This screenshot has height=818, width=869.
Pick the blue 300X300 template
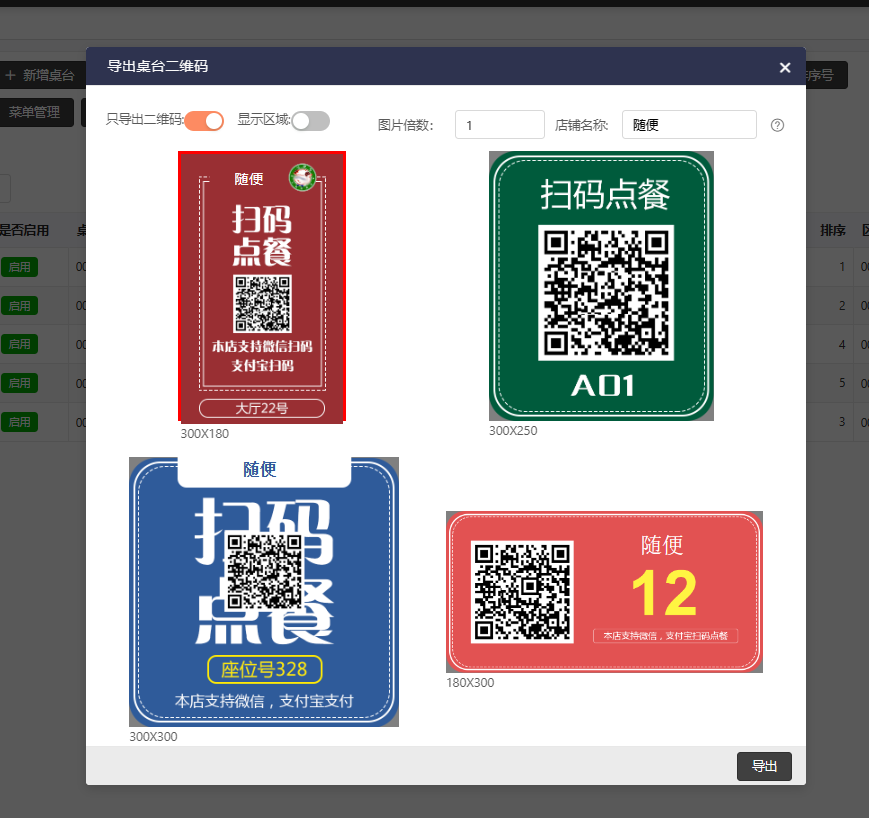[263, 591]
